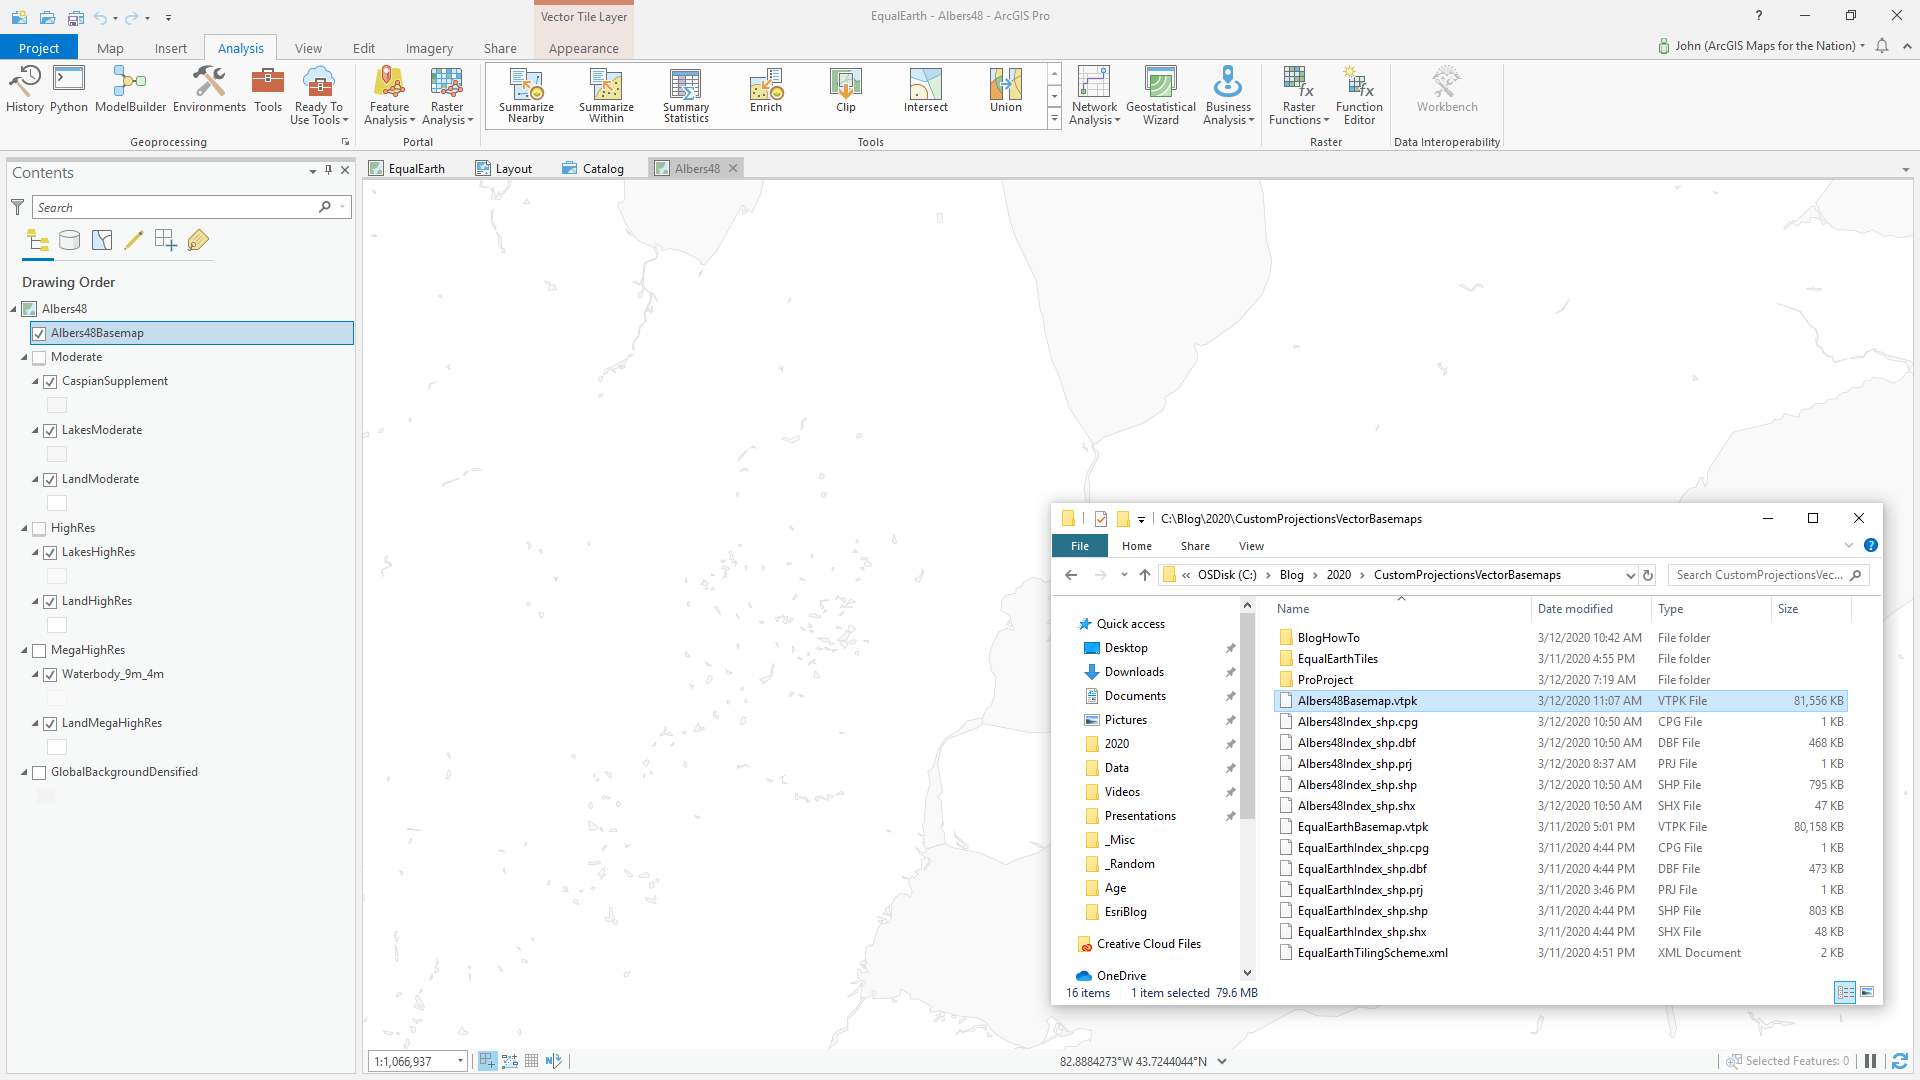Image resolution: width=1920 pixels, height=1080 pixels.
Task: Click the filter icon in Contents
Action: pos(17,207)
